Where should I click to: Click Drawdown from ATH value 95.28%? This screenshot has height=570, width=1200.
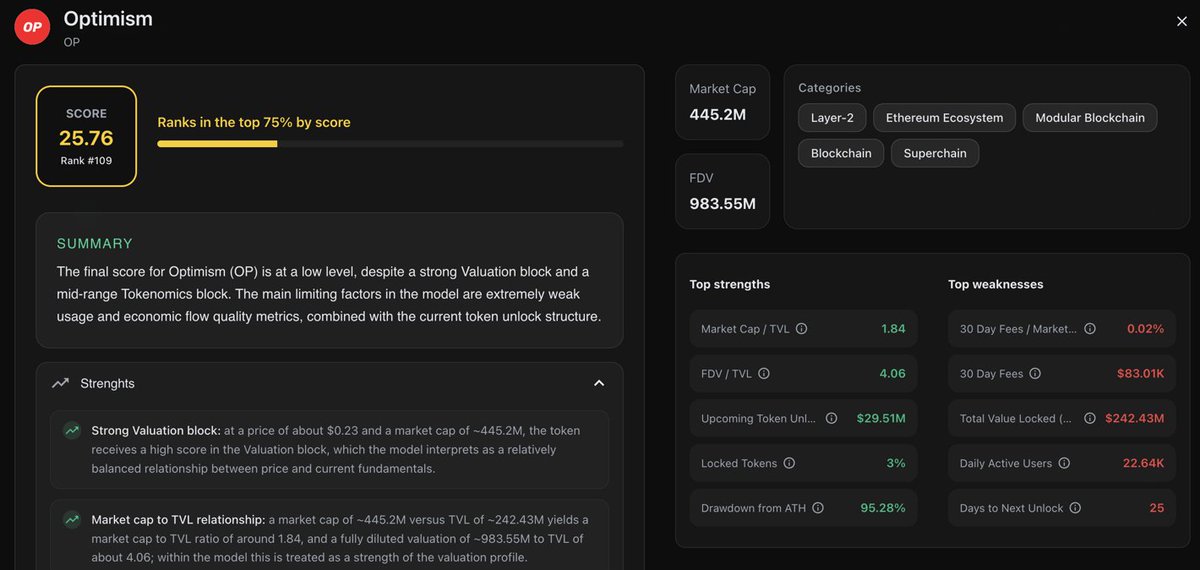point(883,508)
